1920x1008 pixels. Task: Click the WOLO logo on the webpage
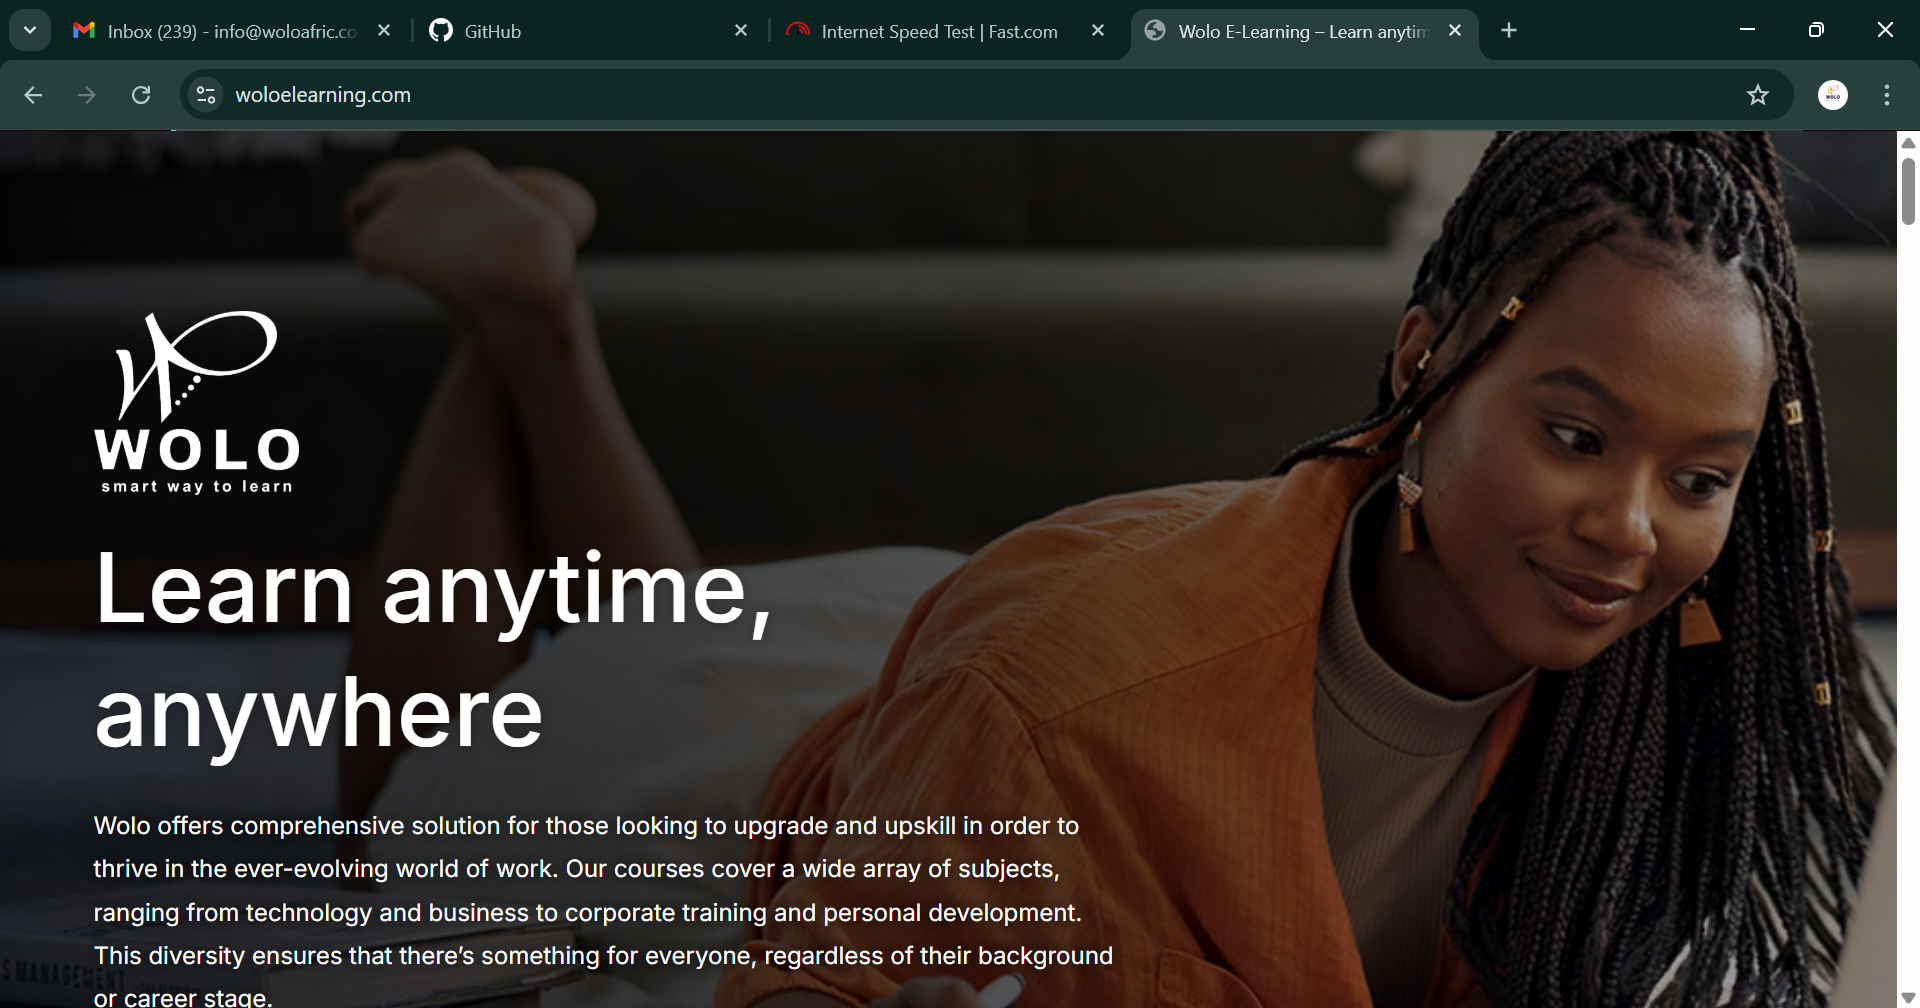point(196,398)
